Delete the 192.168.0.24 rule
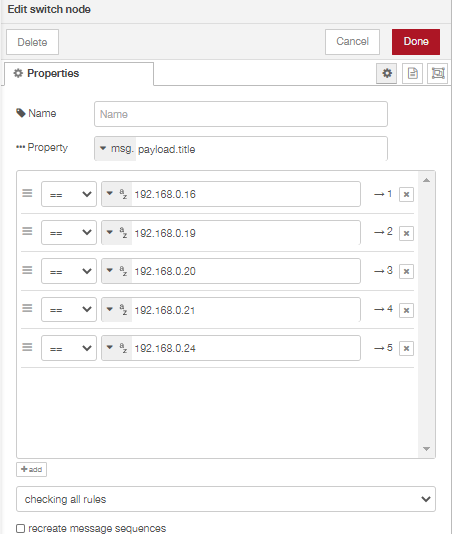452x534 pixels. [406, 348]
